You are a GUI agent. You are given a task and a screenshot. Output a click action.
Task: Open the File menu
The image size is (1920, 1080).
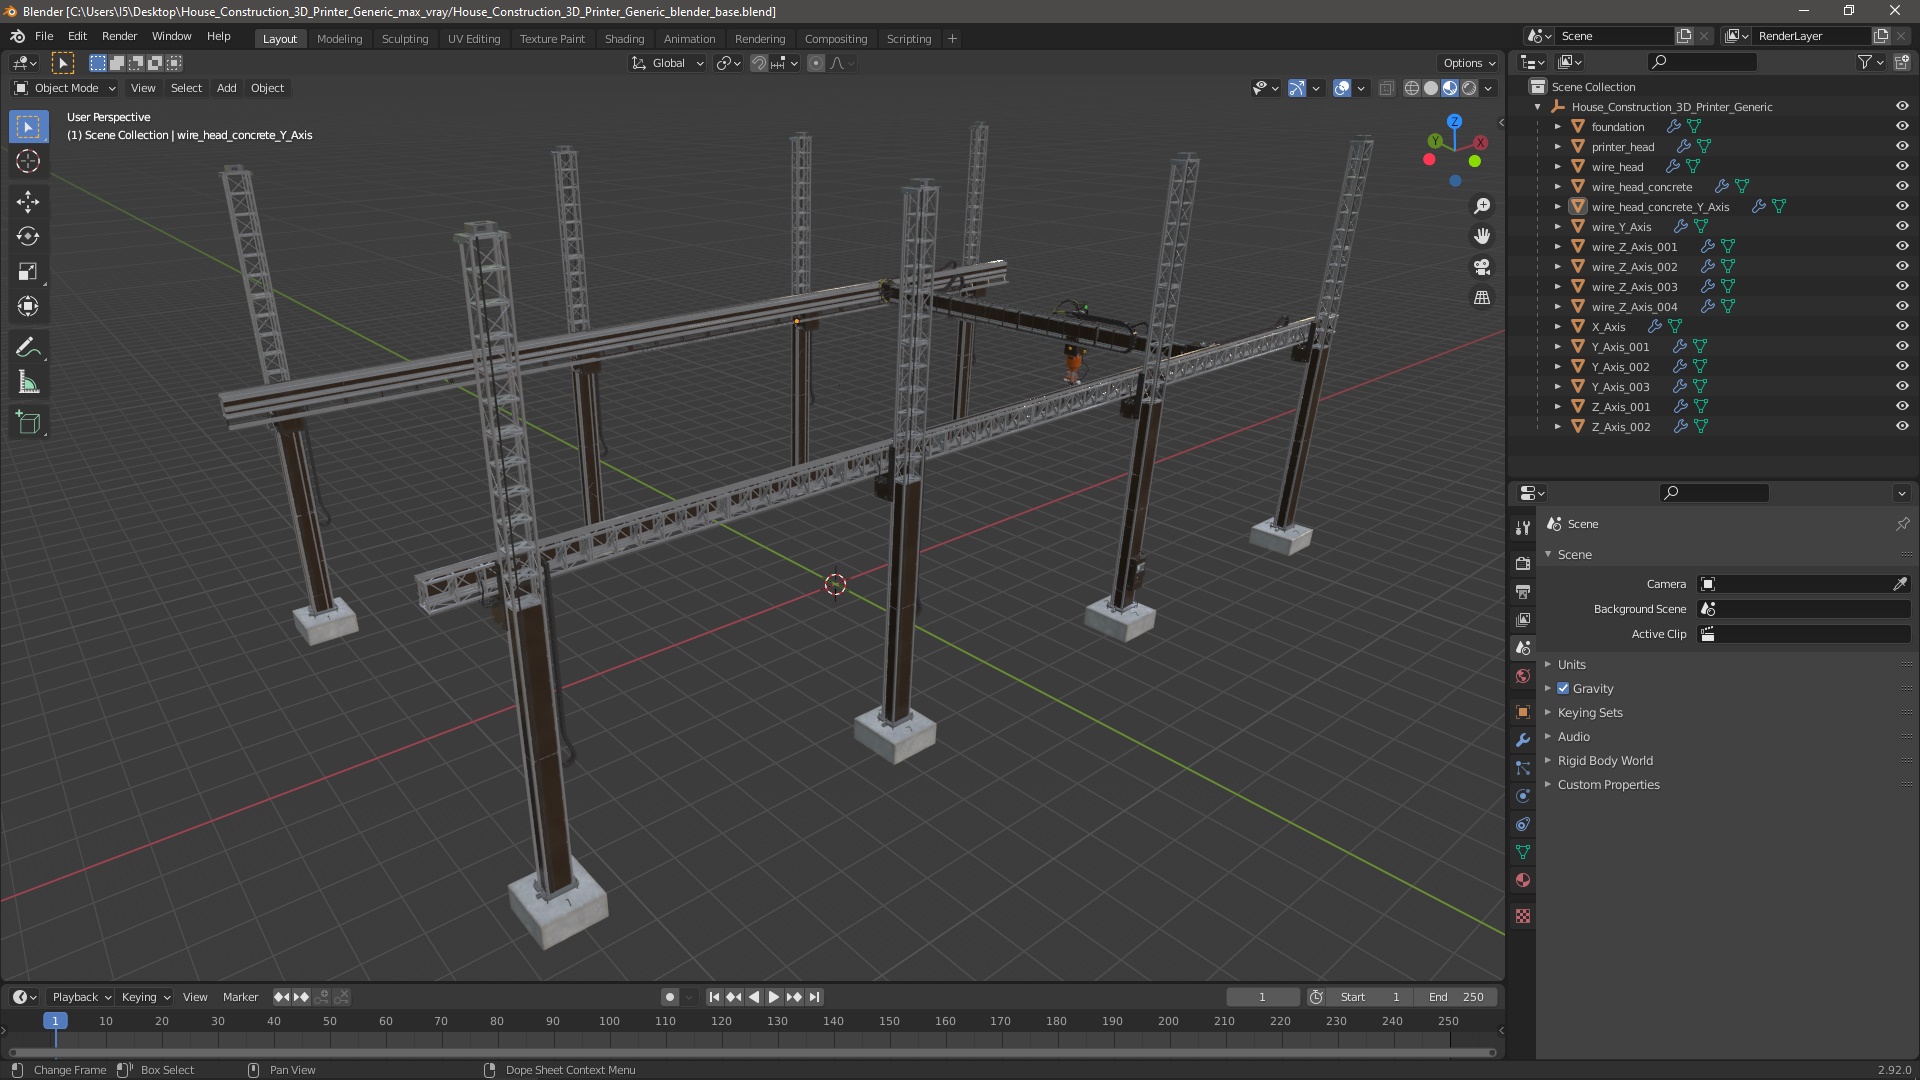[x=44, y=36]
